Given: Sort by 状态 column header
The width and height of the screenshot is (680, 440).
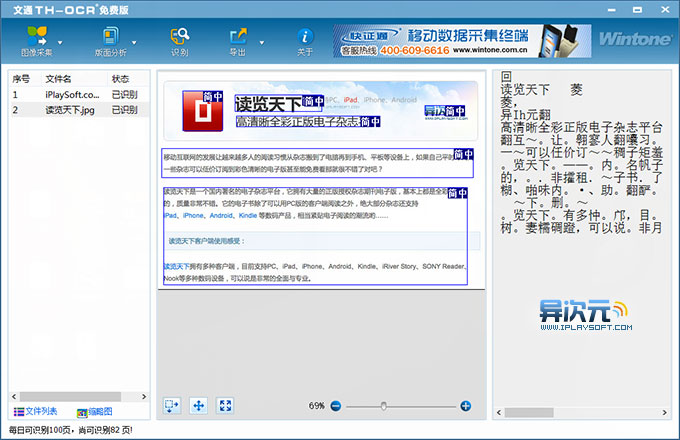Looking at the screenshot, I should (x=121, y=79).
